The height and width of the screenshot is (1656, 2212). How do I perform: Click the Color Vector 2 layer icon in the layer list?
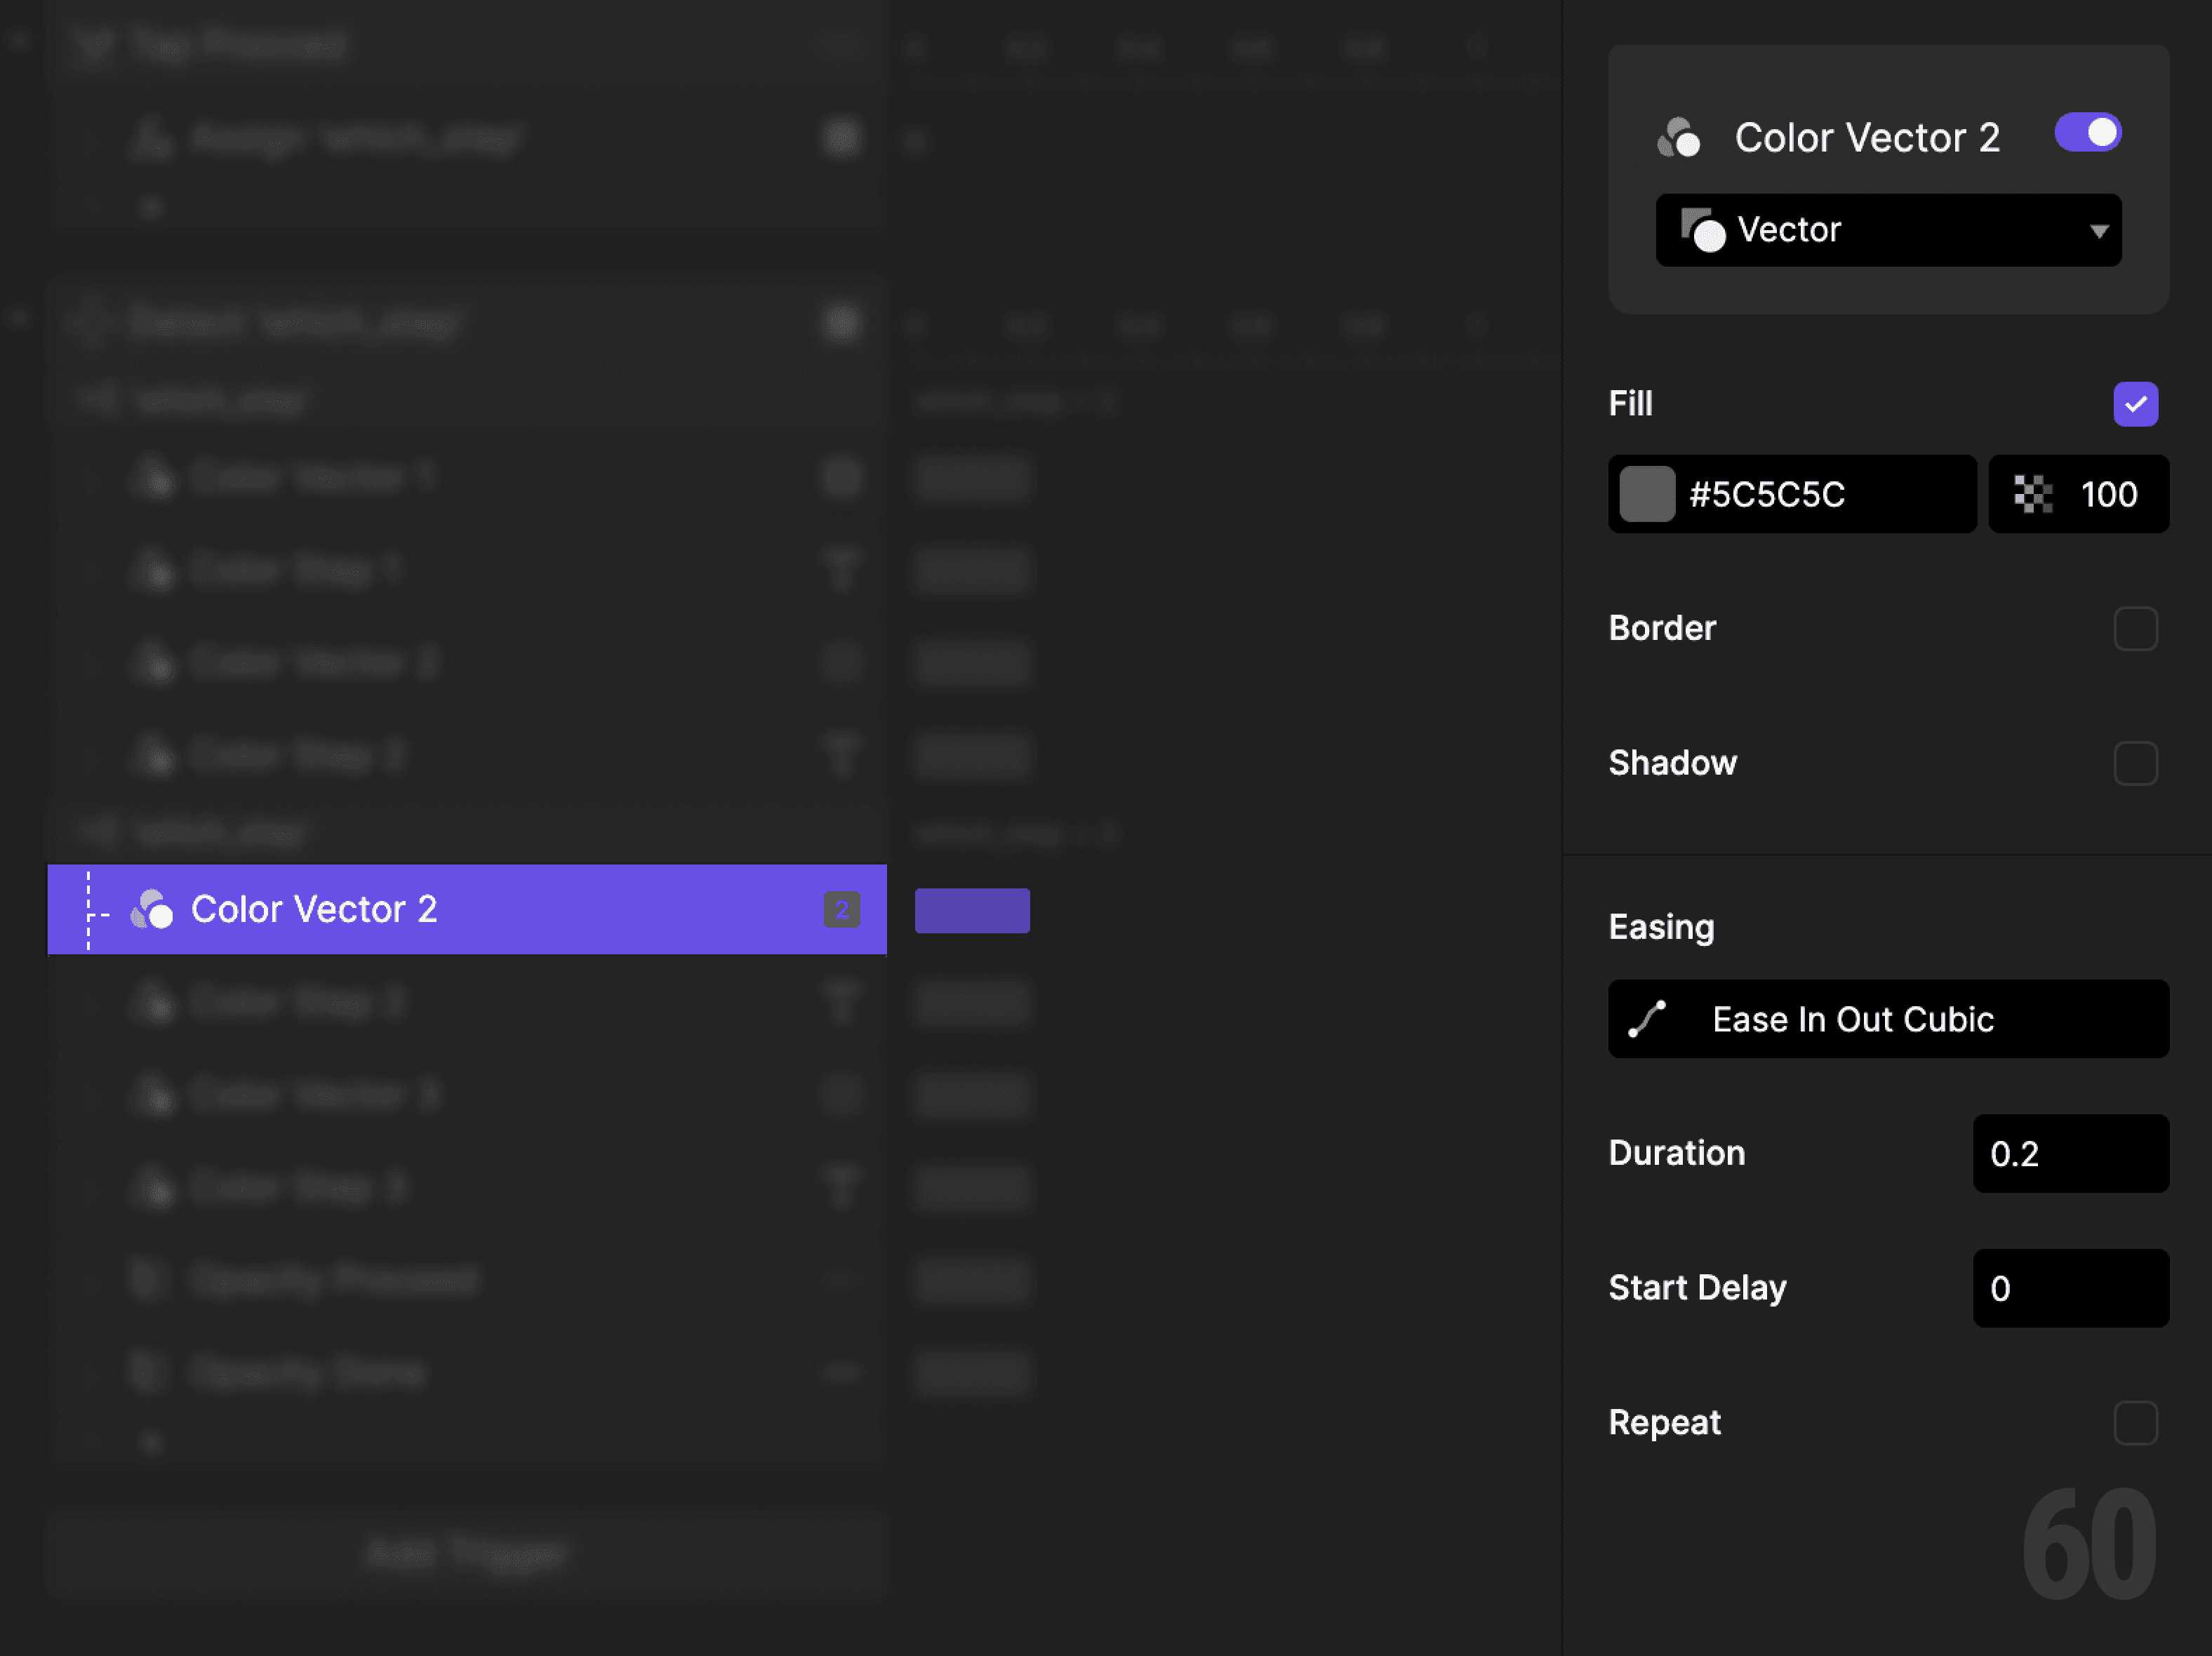tap(152, 910)
